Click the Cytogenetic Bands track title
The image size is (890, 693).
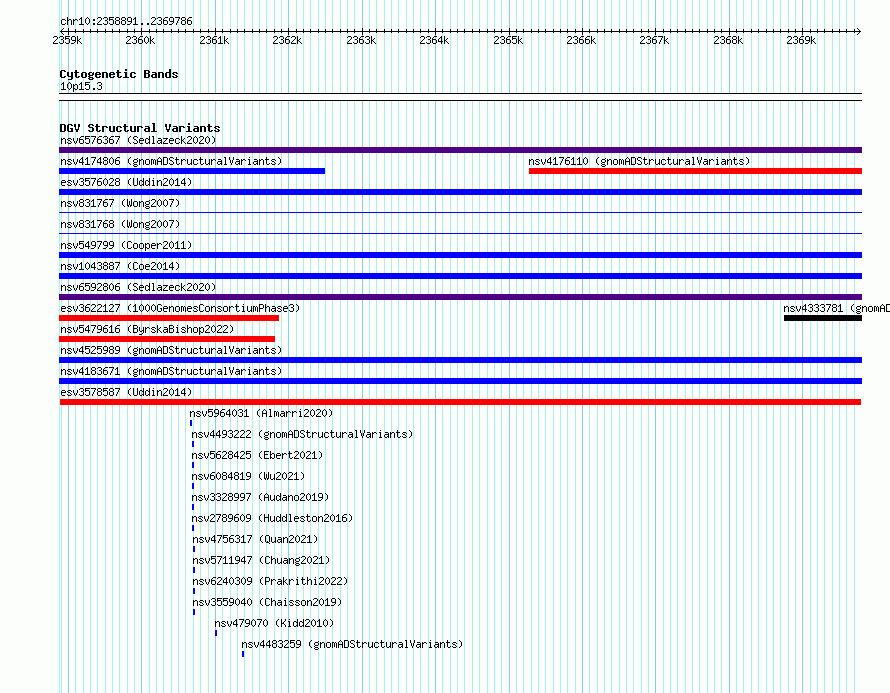[x=119, y=74]
